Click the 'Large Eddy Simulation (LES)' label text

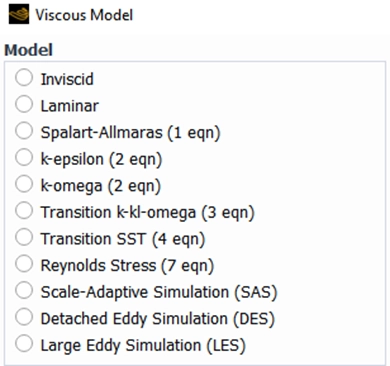143,345
